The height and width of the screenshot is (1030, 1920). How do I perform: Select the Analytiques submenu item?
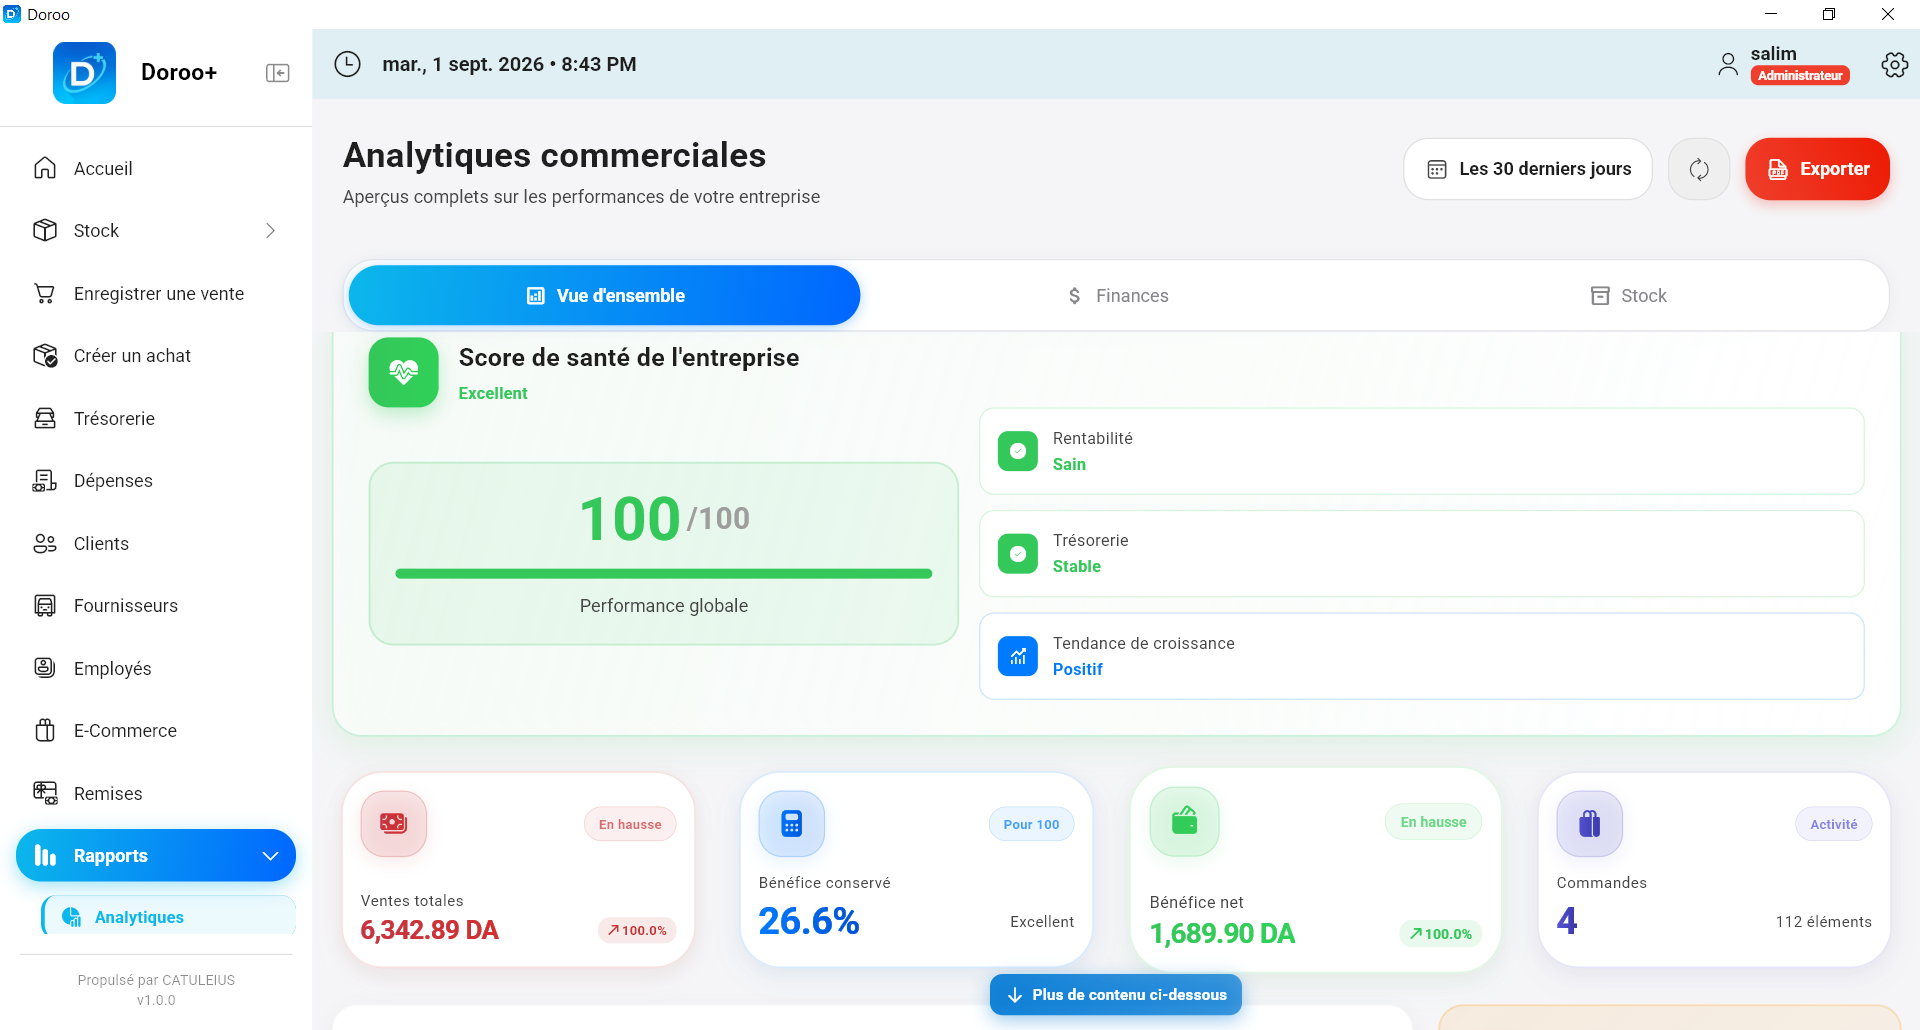tap(169, 916)
